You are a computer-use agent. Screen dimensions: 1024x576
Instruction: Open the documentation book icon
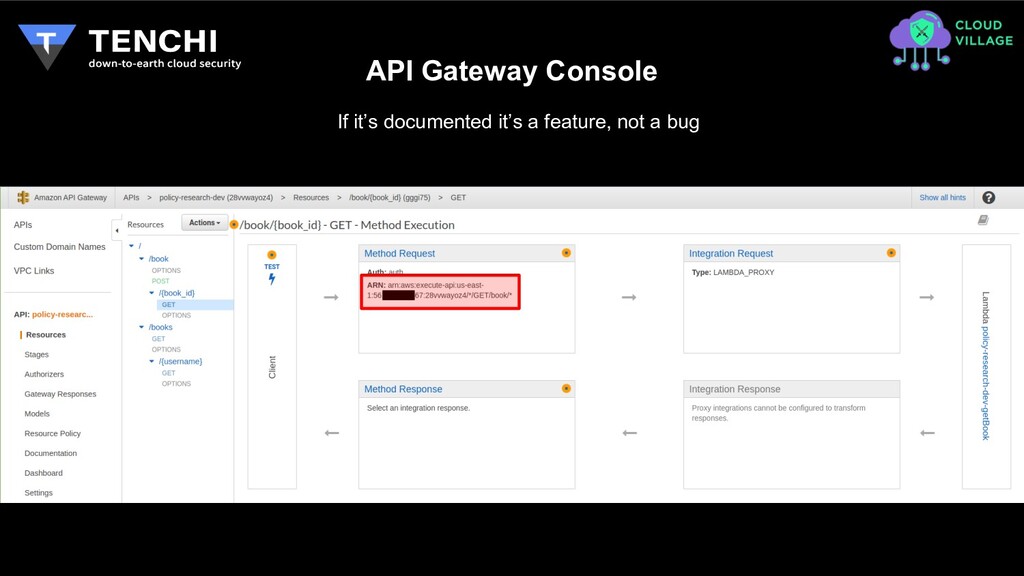(983, 220)
